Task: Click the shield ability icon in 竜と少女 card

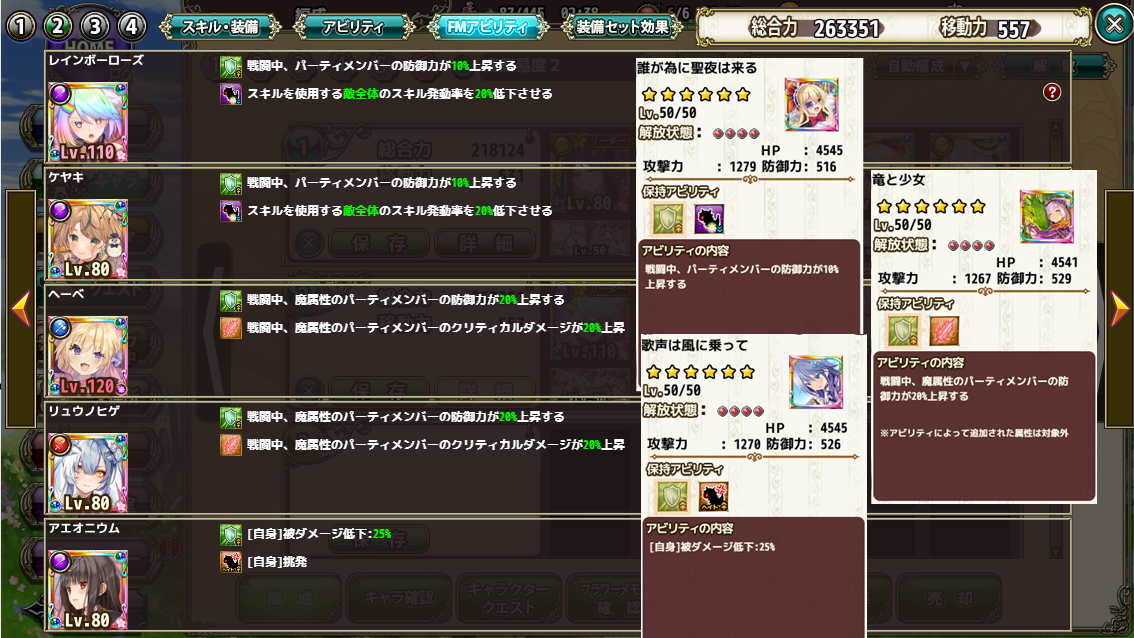Action: click(902, 331)
